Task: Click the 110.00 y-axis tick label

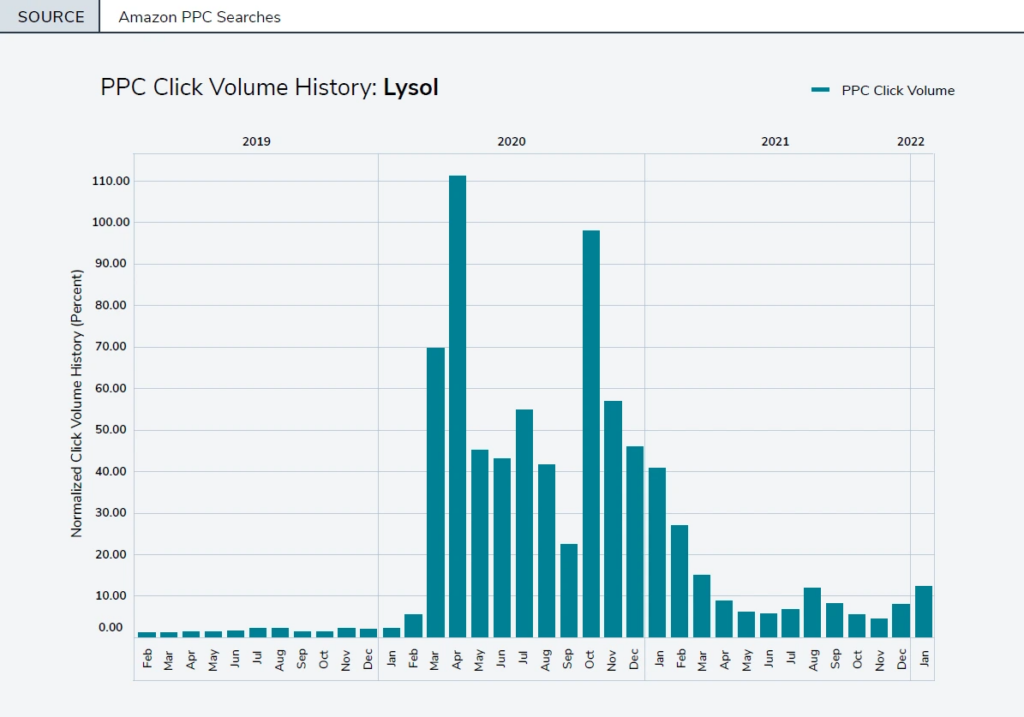Action: point(111,181)
